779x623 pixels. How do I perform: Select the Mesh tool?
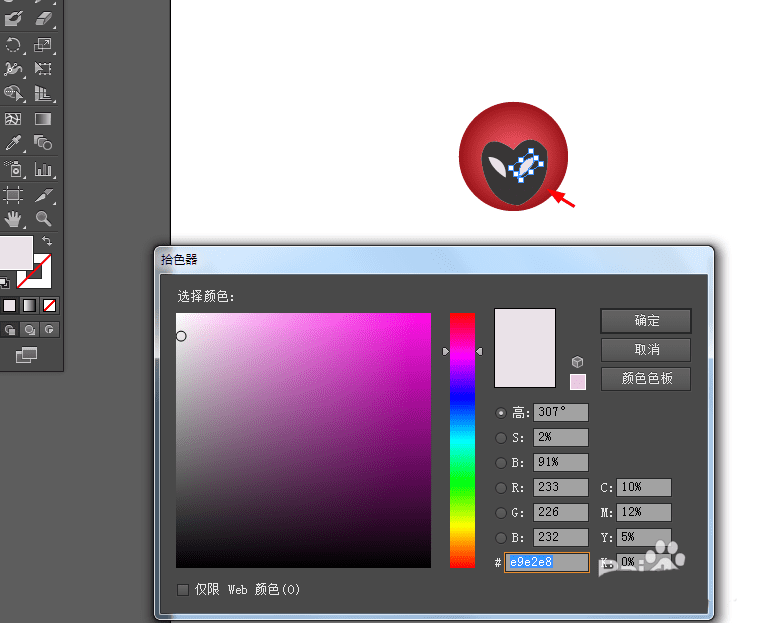pyautogui.click(x=13, y=119)
